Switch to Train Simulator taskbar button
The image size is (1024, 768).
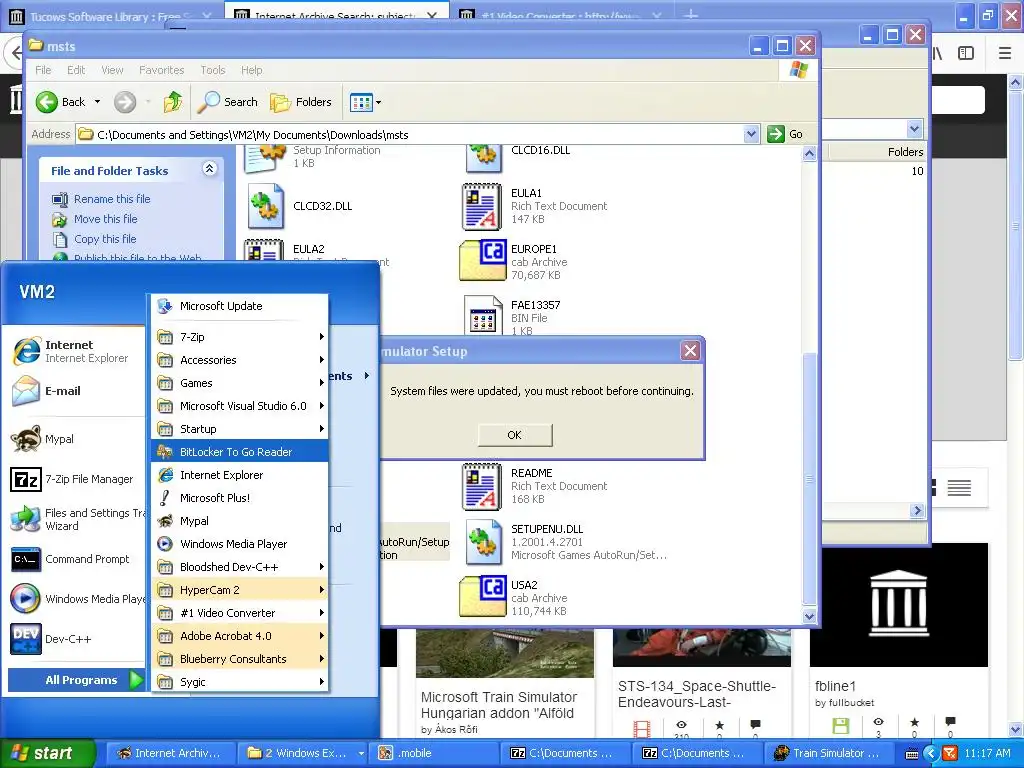827,753
